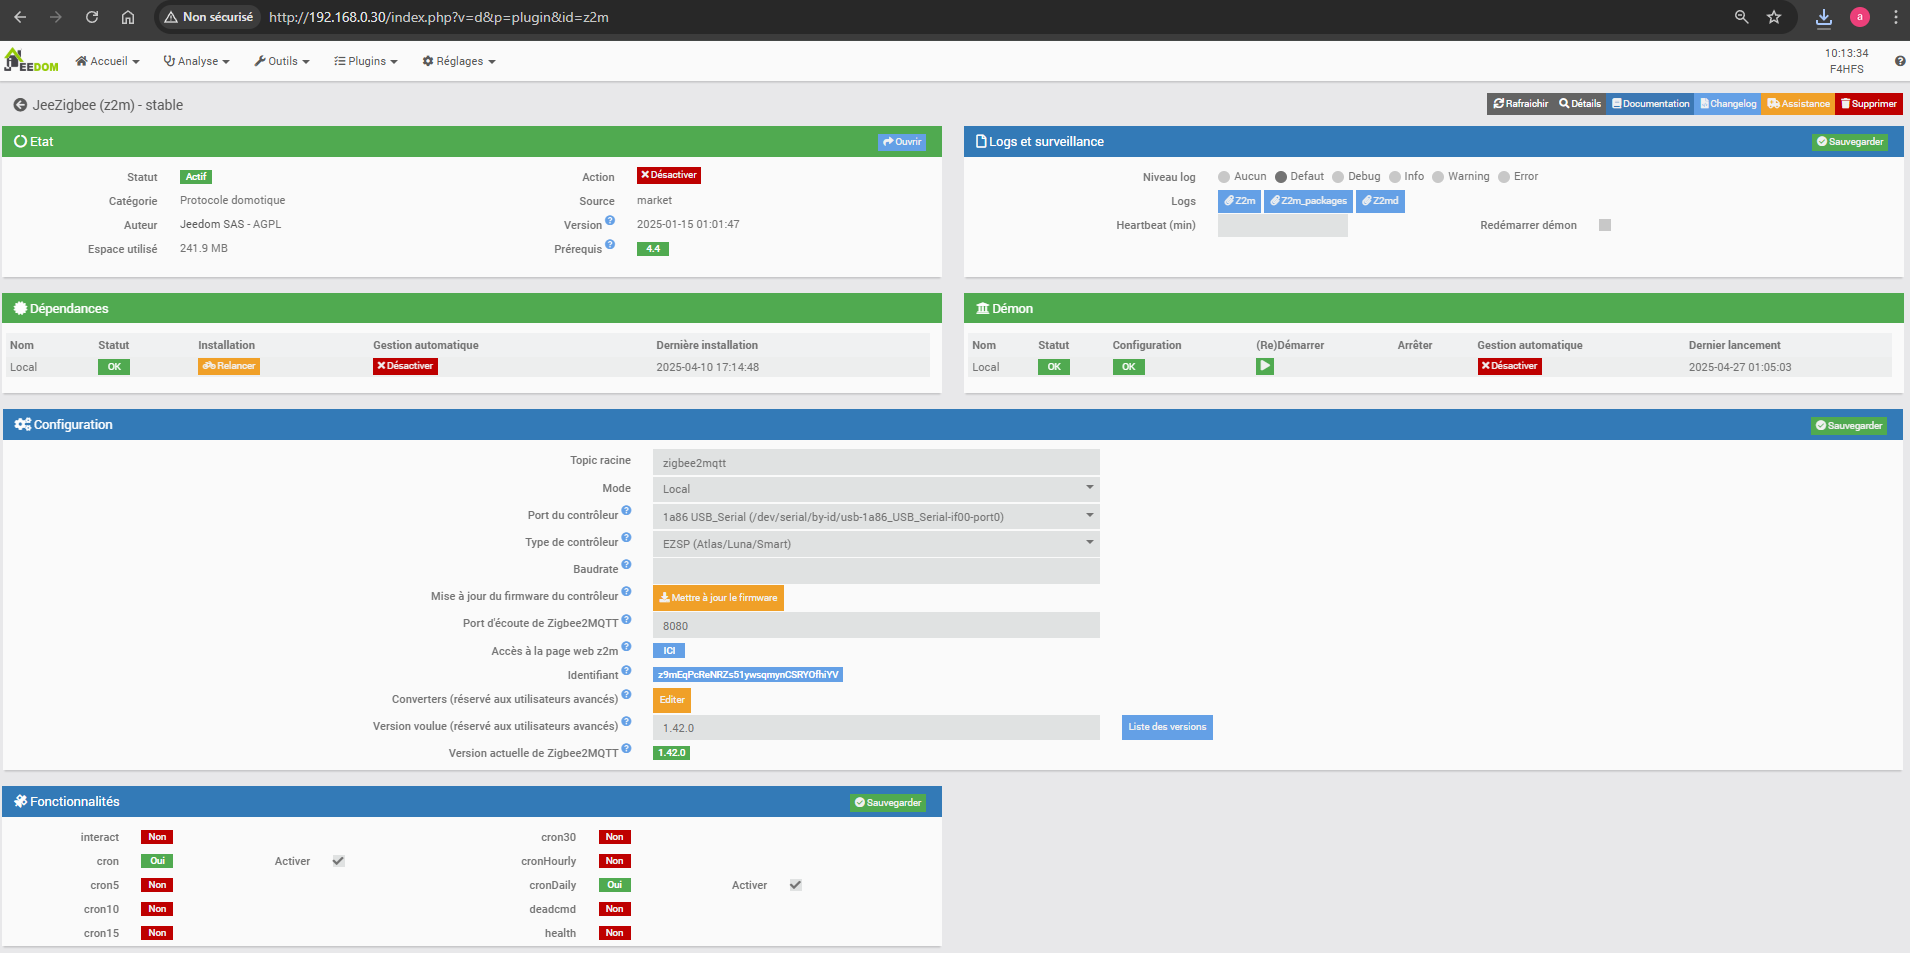Click Désactiver in the Etat panel
This screenshot has width=1910, height=953.
click(669, 175)
